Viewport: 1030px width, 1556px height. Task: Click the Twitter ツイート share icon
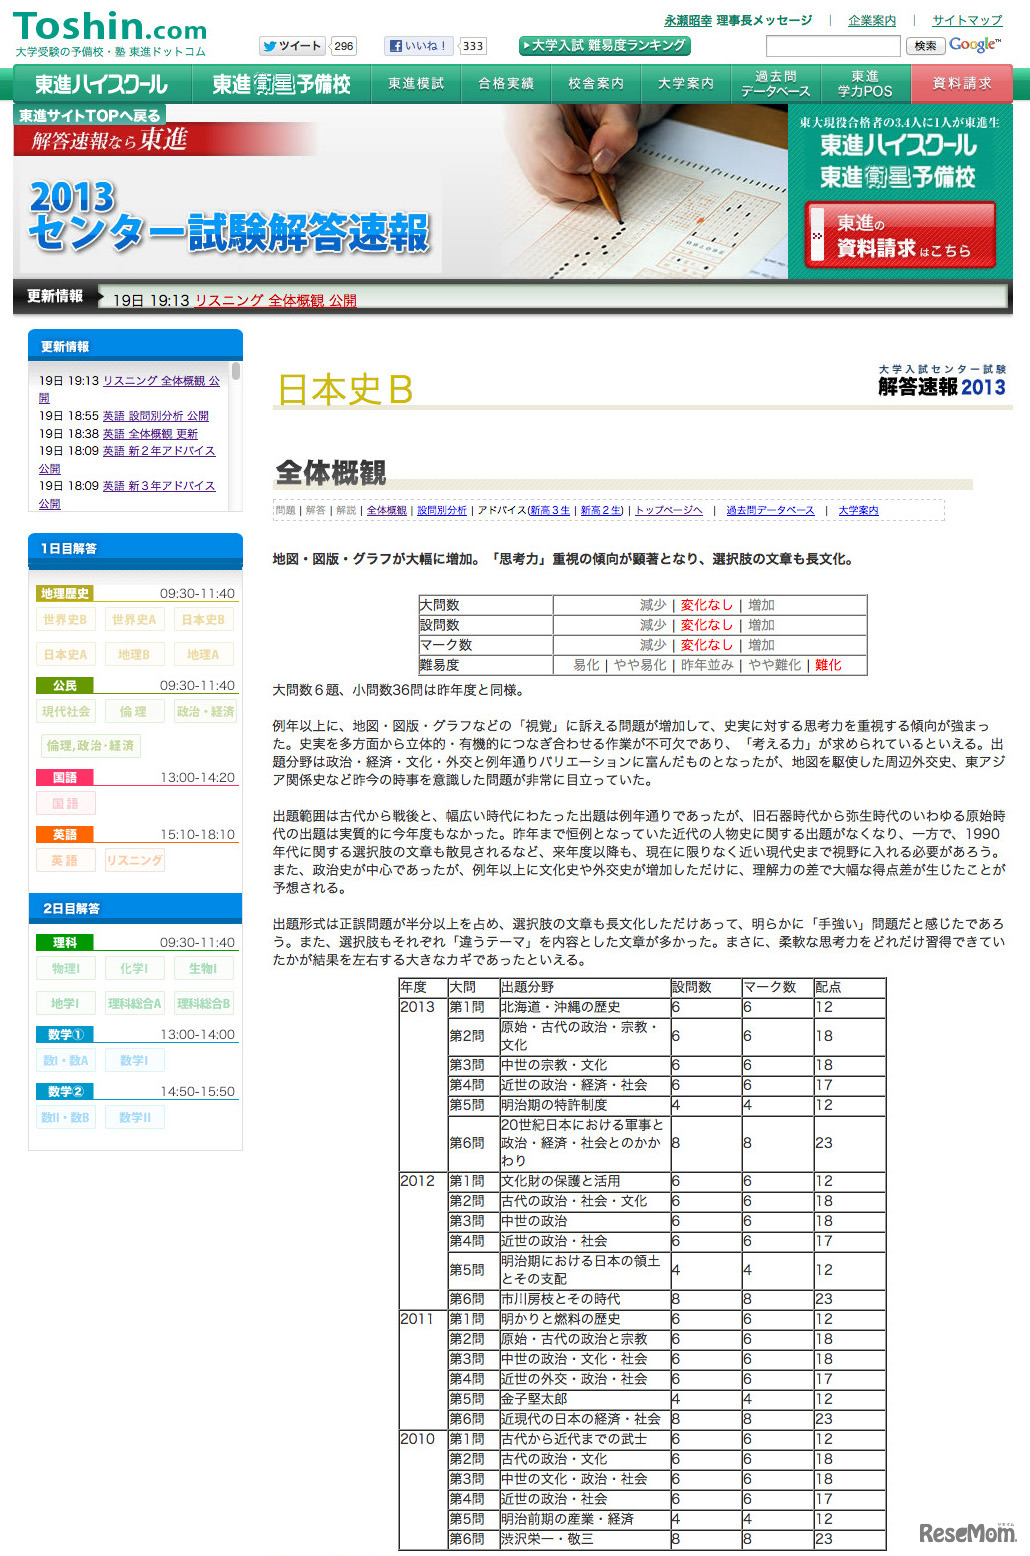pos(290,46)
